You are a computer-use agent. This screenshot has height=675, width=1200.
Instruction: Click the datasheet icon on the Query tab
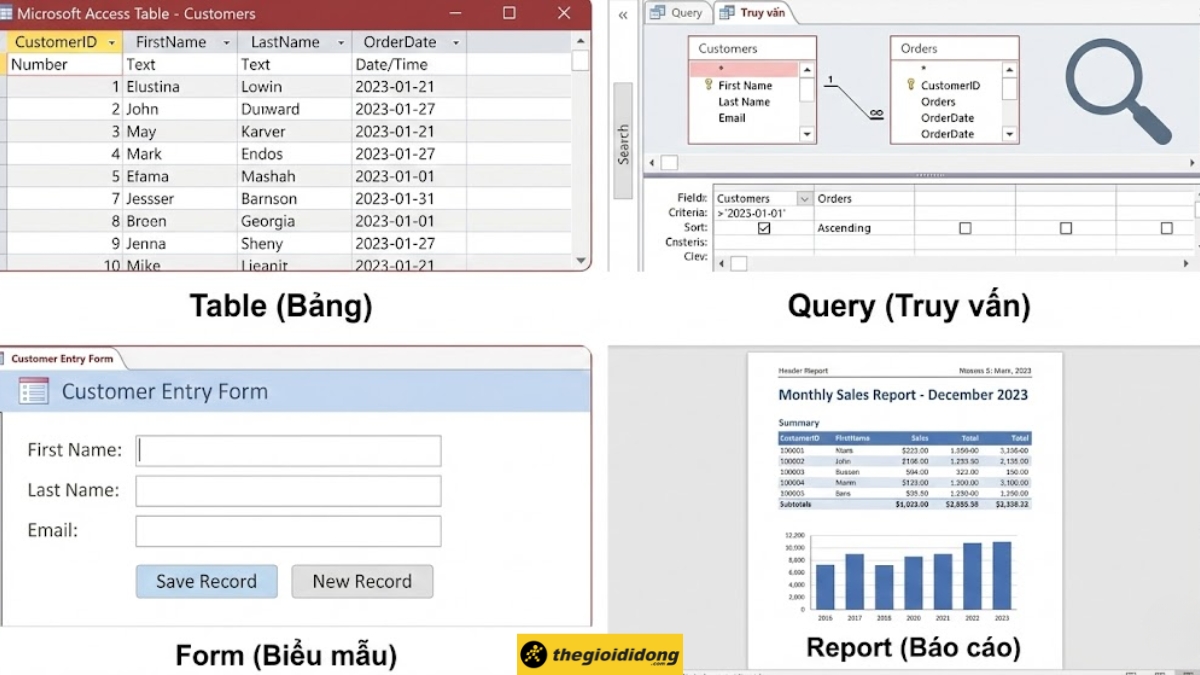point(656,13)
